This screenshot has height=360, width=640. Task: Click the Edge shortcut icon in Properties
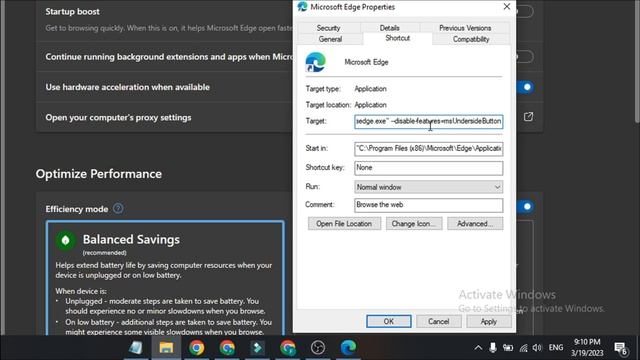pyautogui.click(x=316, y=62)
